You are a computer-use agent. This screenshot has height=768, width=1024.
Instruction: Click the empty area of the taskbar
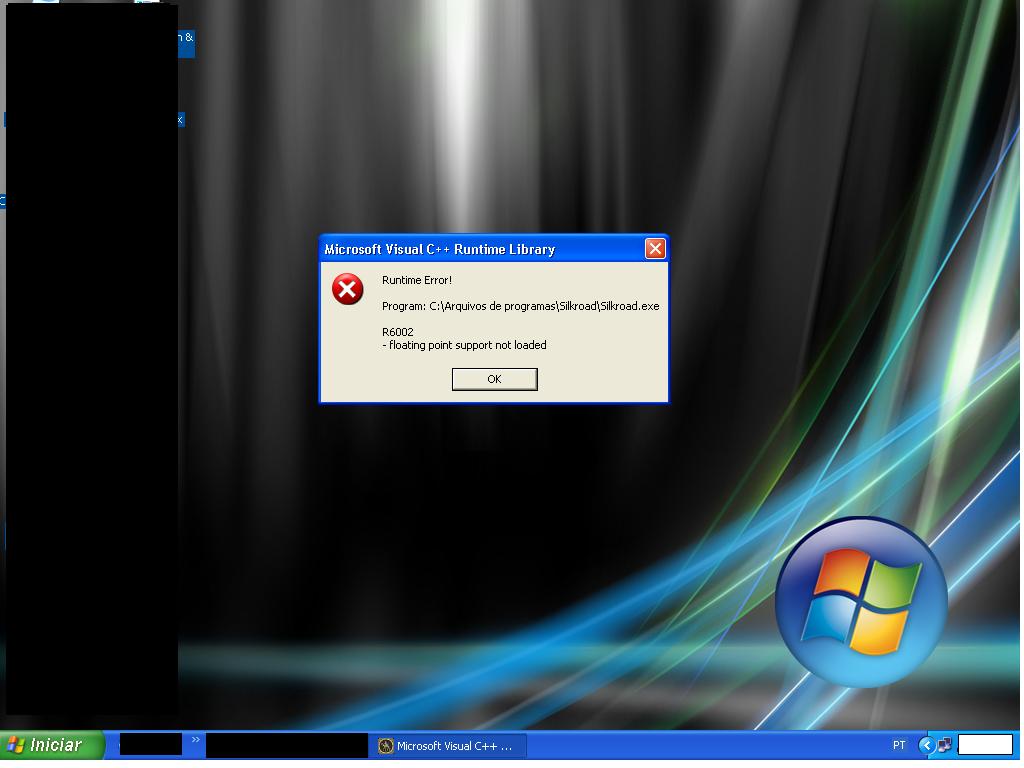tap(700, 746)
